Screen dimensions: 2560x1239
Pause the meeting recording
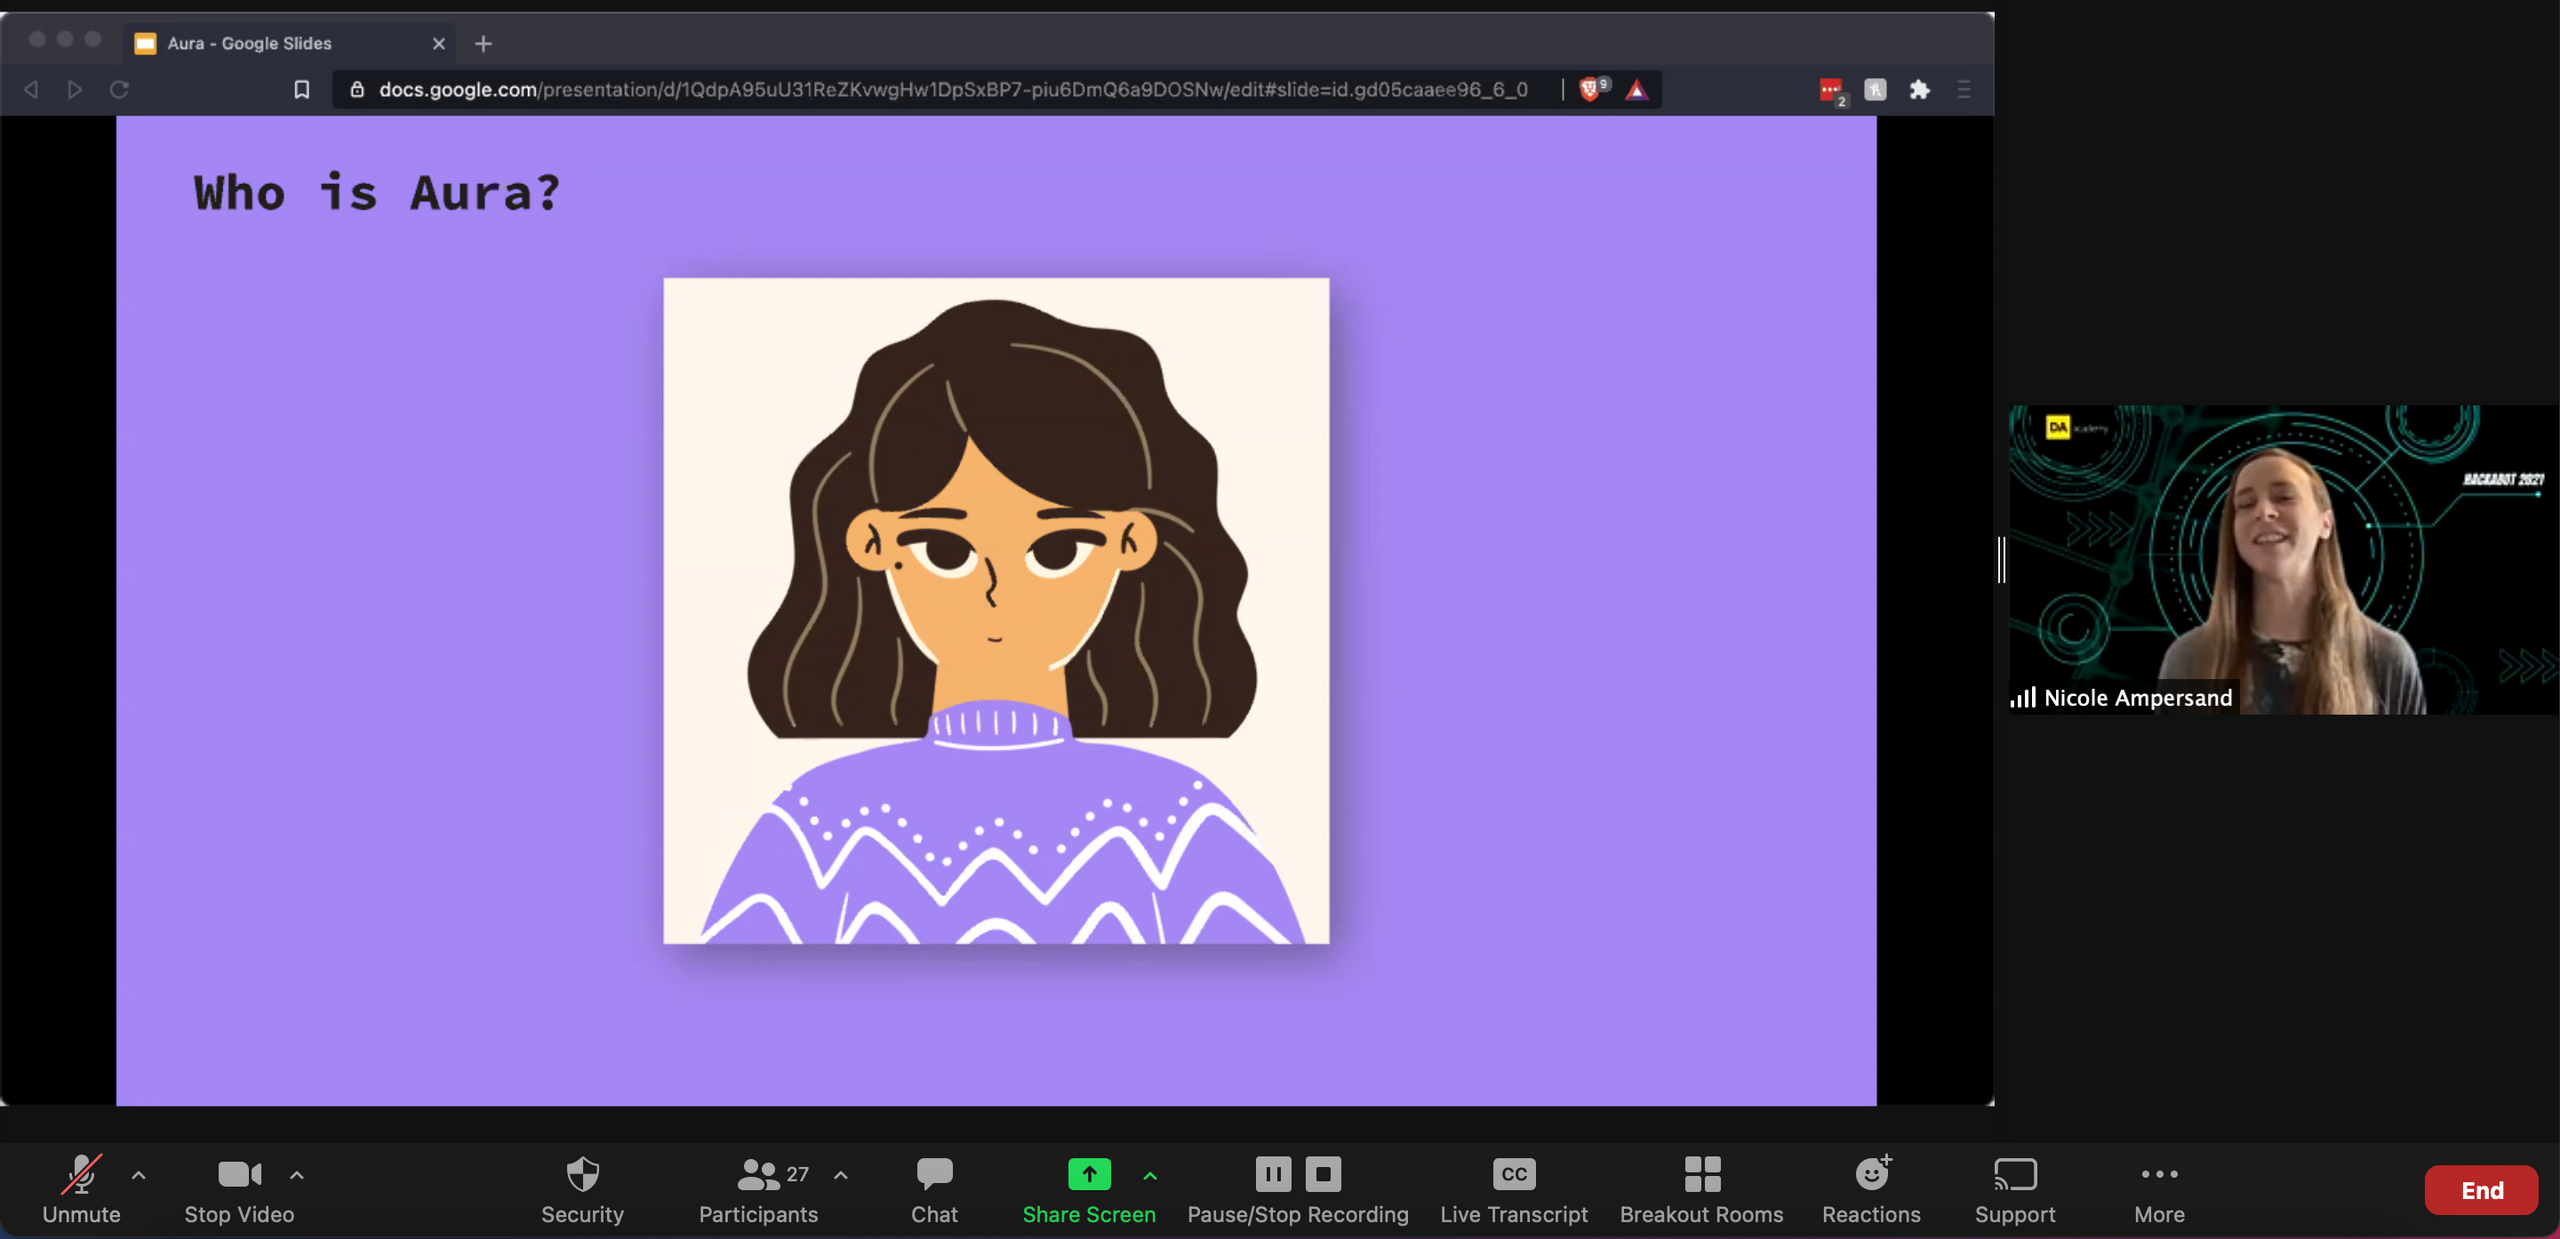(1273, 1174)
